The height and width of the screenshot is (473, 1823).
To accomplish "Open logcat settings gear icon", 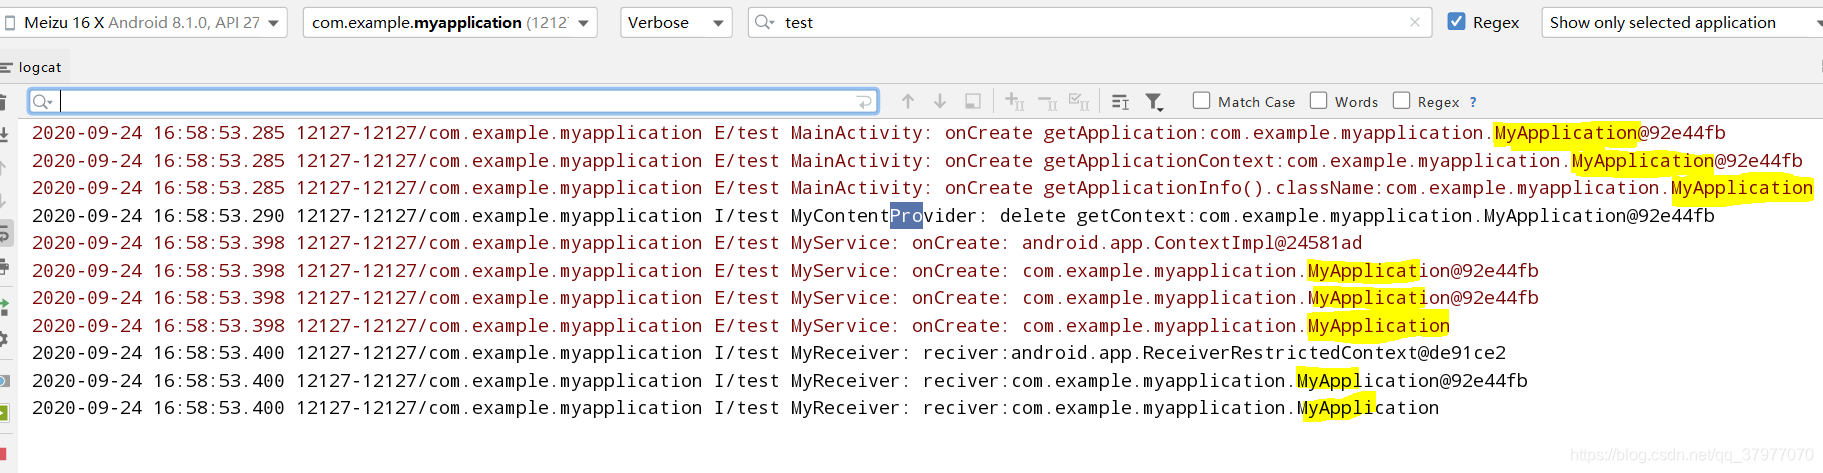I will (x=4, y=339).
